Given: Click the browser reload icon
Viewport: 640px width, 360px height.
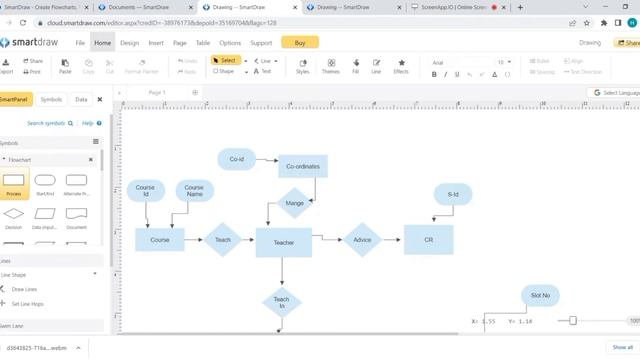Looking at the screenshot, I should coord(23,23).
